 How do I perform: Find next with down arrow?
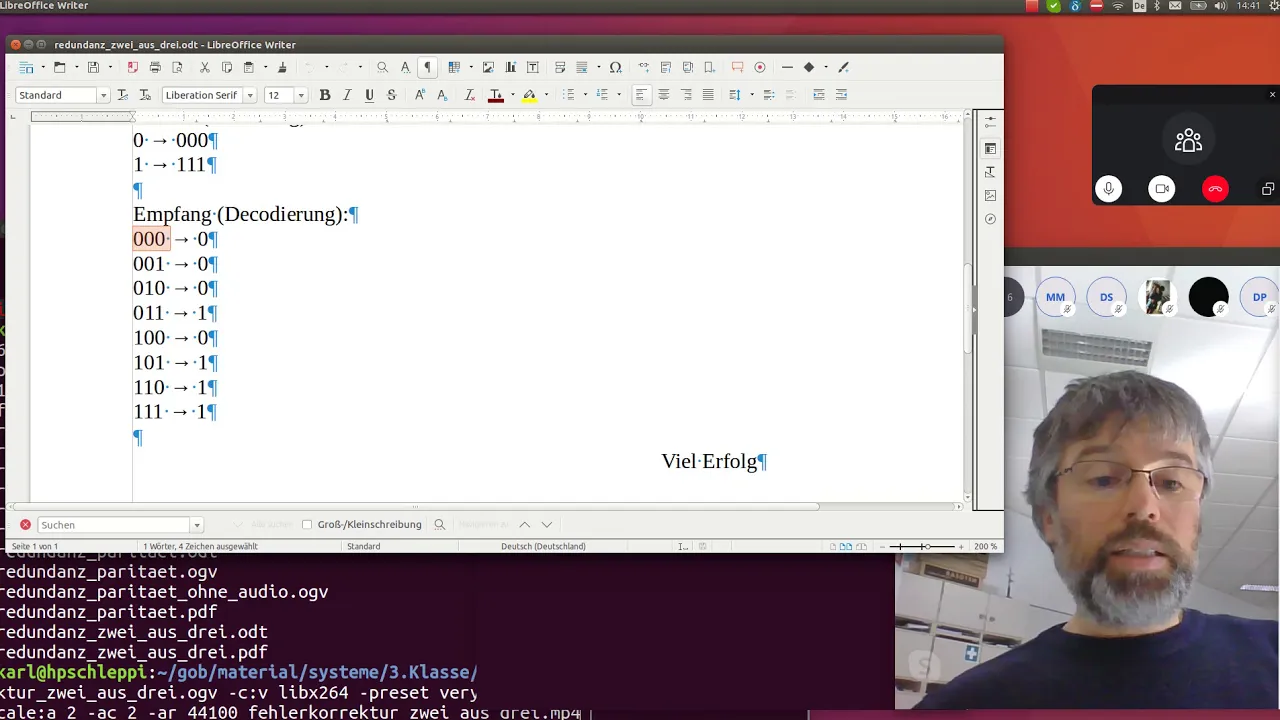point(546,525)
